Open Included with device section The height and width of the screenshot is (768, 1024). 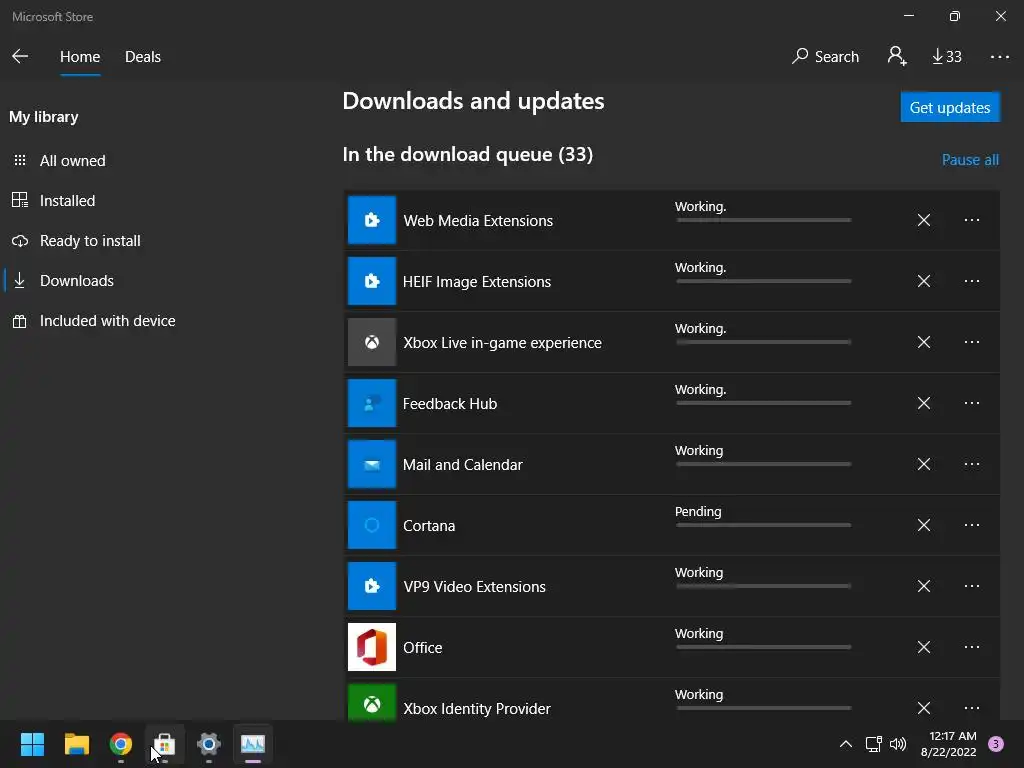107,321
